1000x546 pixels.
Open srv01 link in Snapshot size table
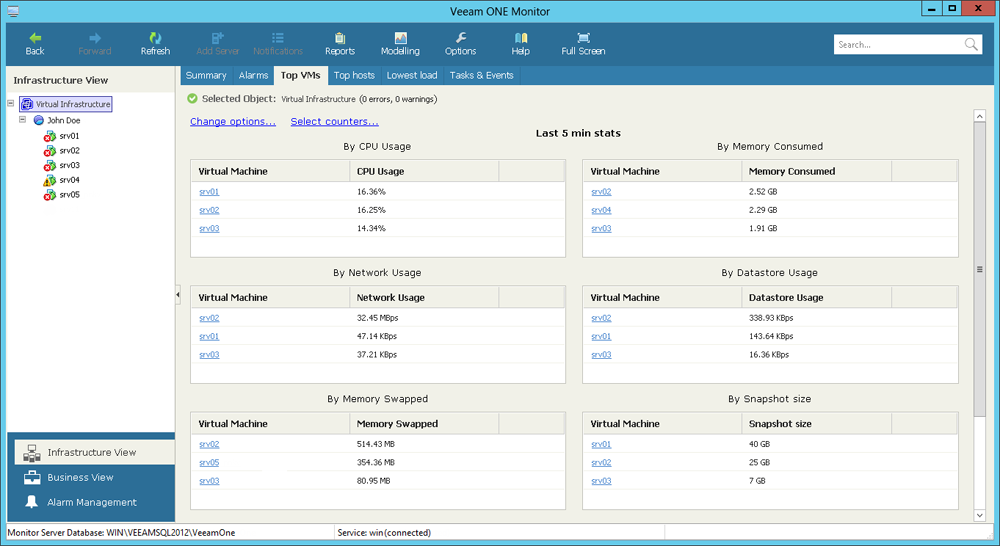[x=601, y=444]
